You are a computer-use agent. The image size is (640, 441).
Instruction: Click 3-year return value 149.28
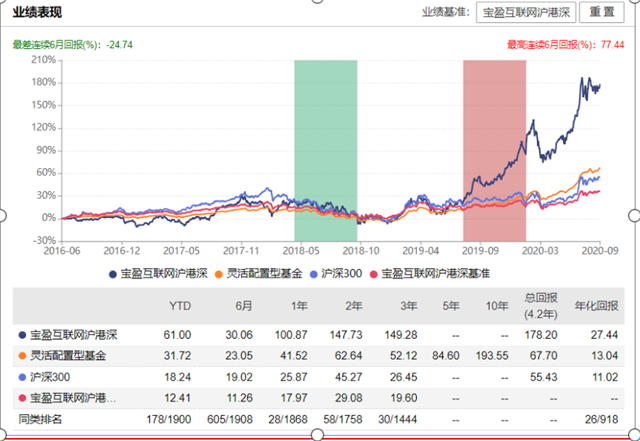[401, 335]
